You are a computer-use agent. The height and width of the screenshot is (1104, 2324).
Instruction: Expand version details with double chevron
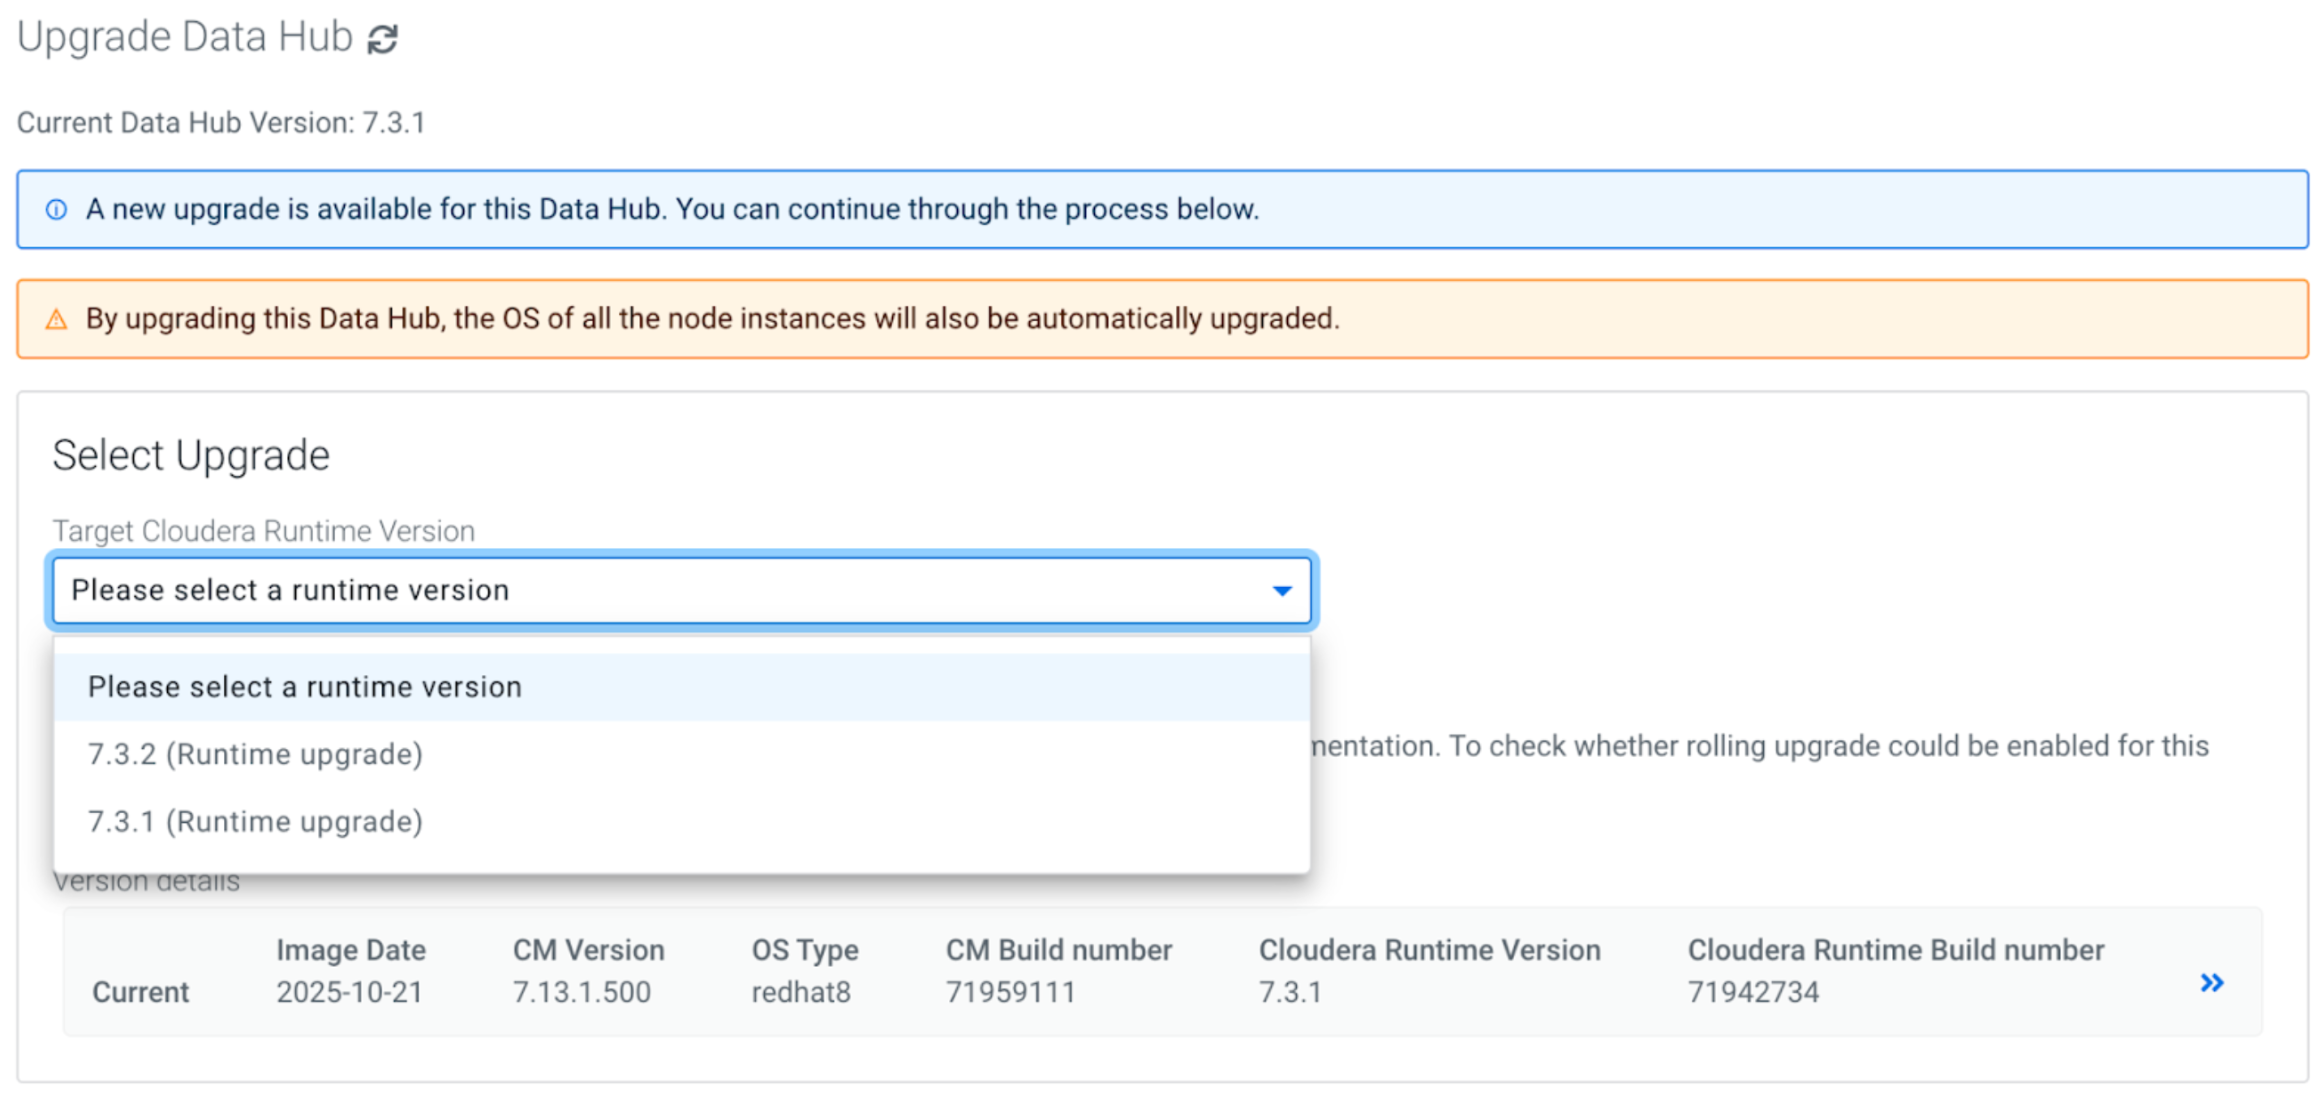[x=2211, y=983]
